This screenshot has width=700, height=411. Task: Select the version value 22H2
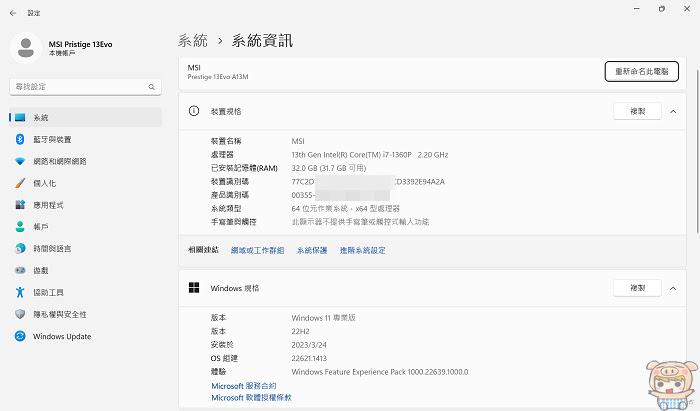300,332
